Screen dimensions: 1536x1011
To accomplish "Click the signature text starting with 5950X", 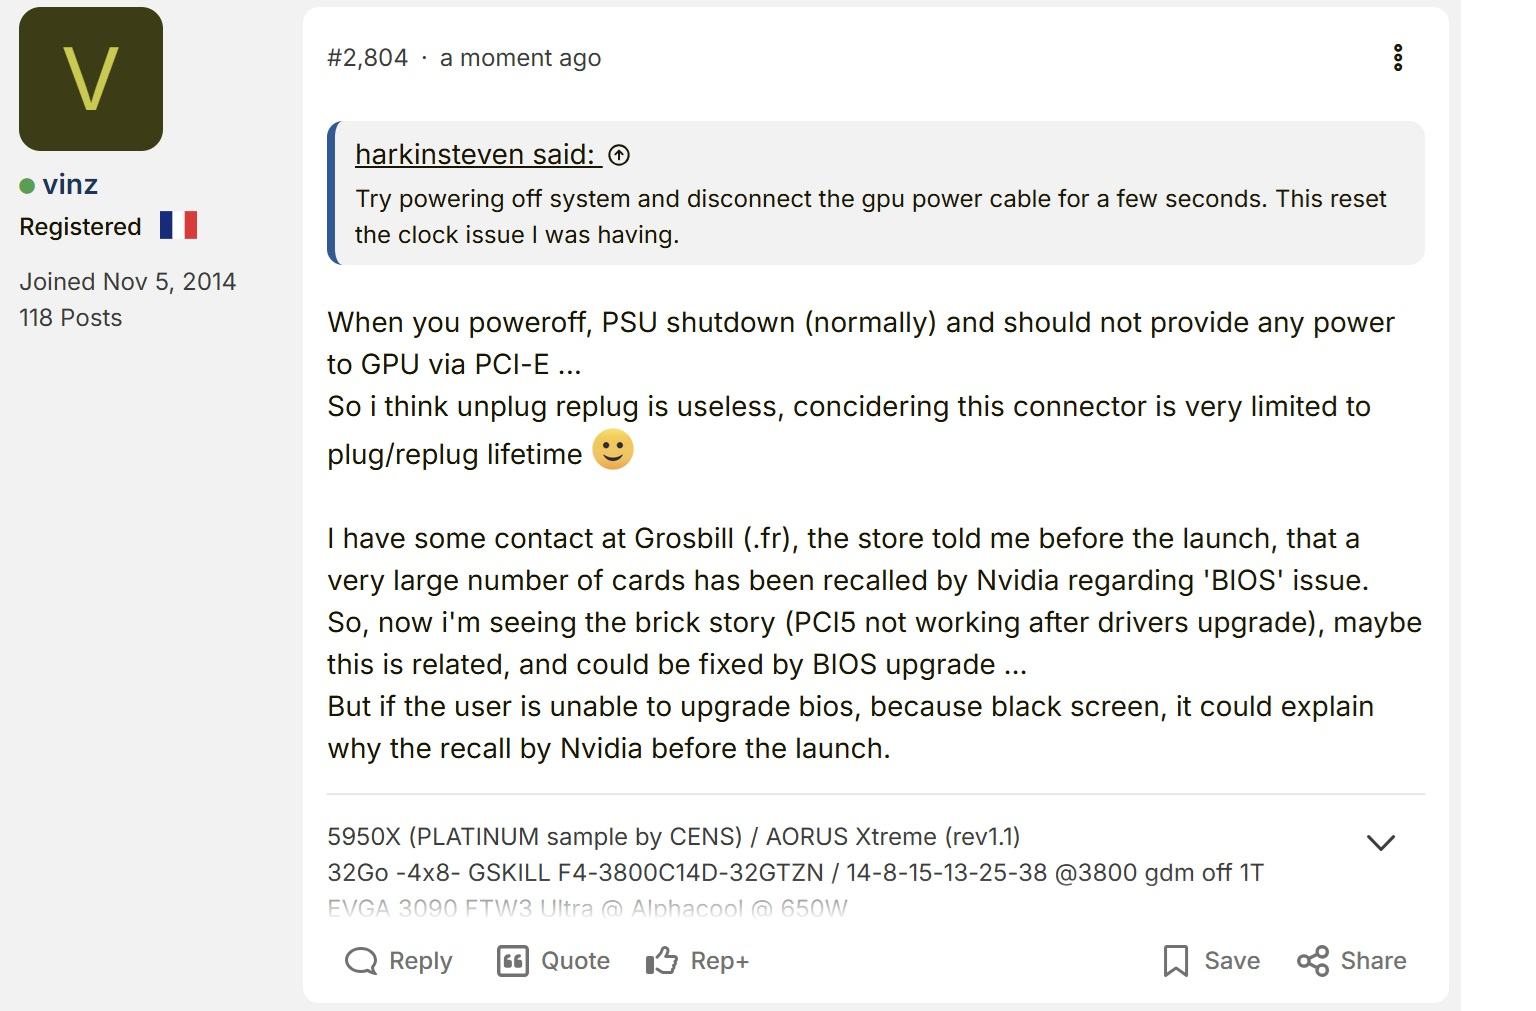I will (673, 836).
